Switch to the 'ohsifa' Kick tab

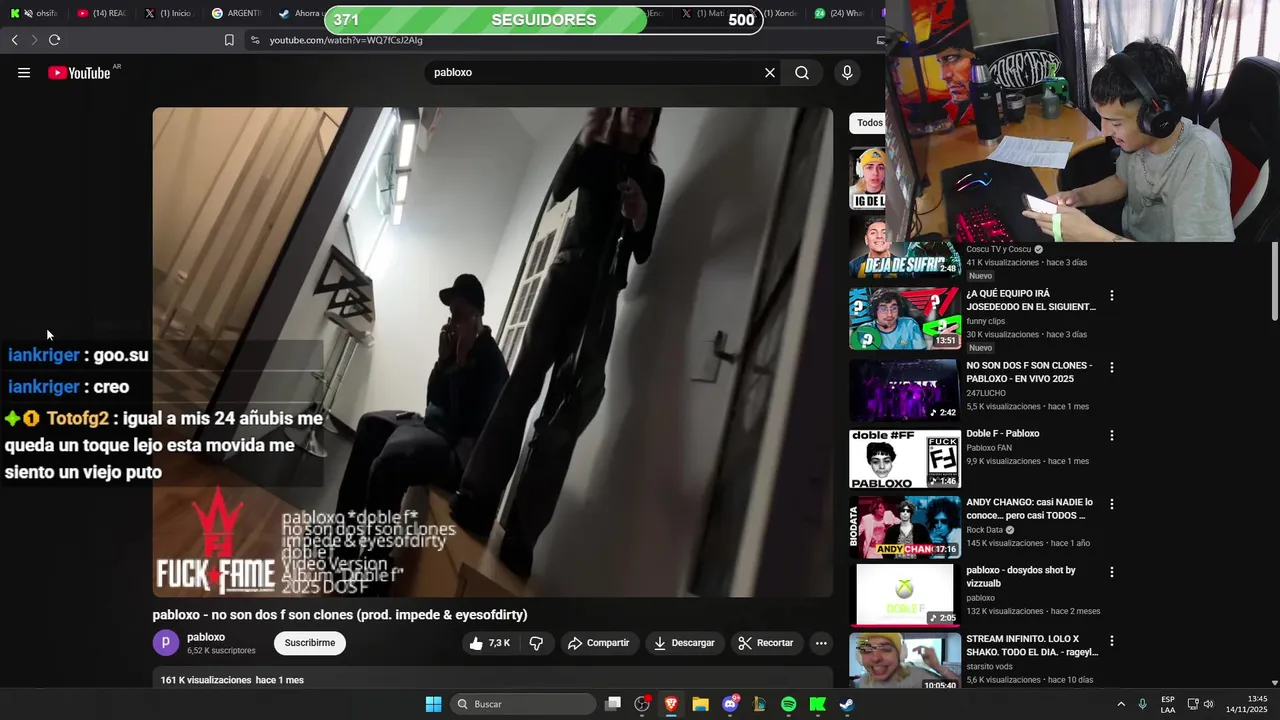click(x=34, y=13)
